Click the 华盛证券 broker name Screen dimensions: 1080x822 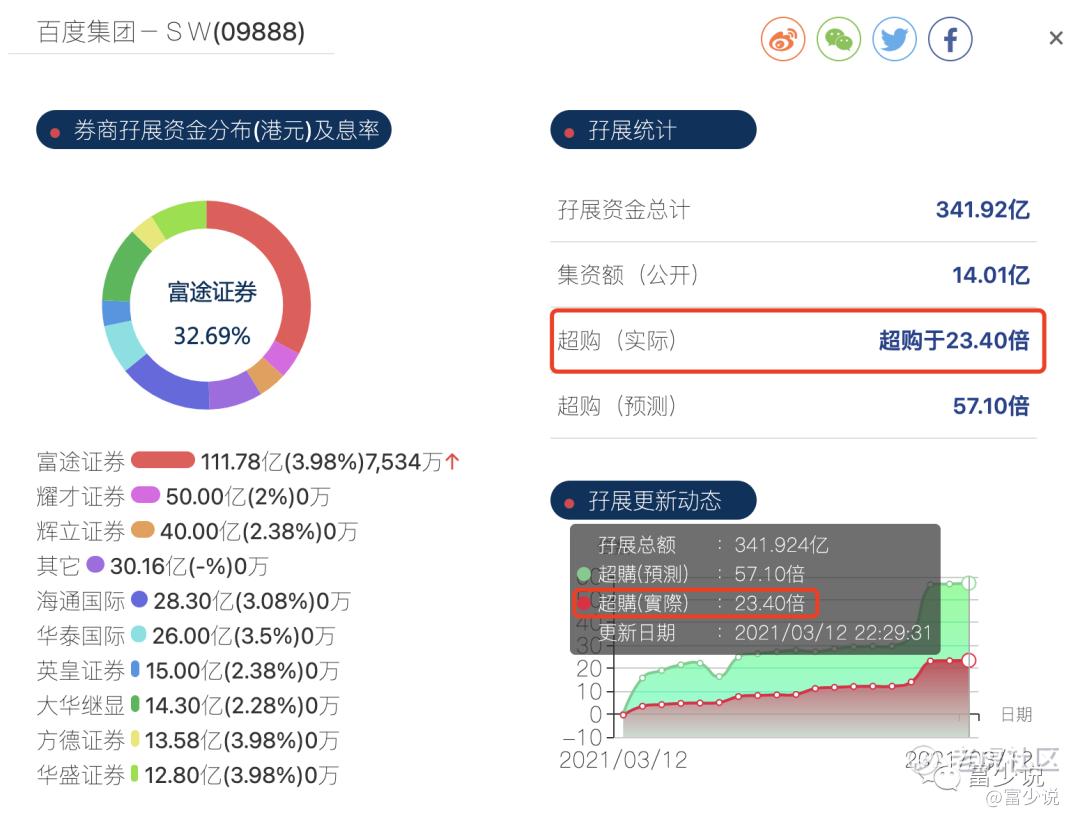[x=81, y=775]
